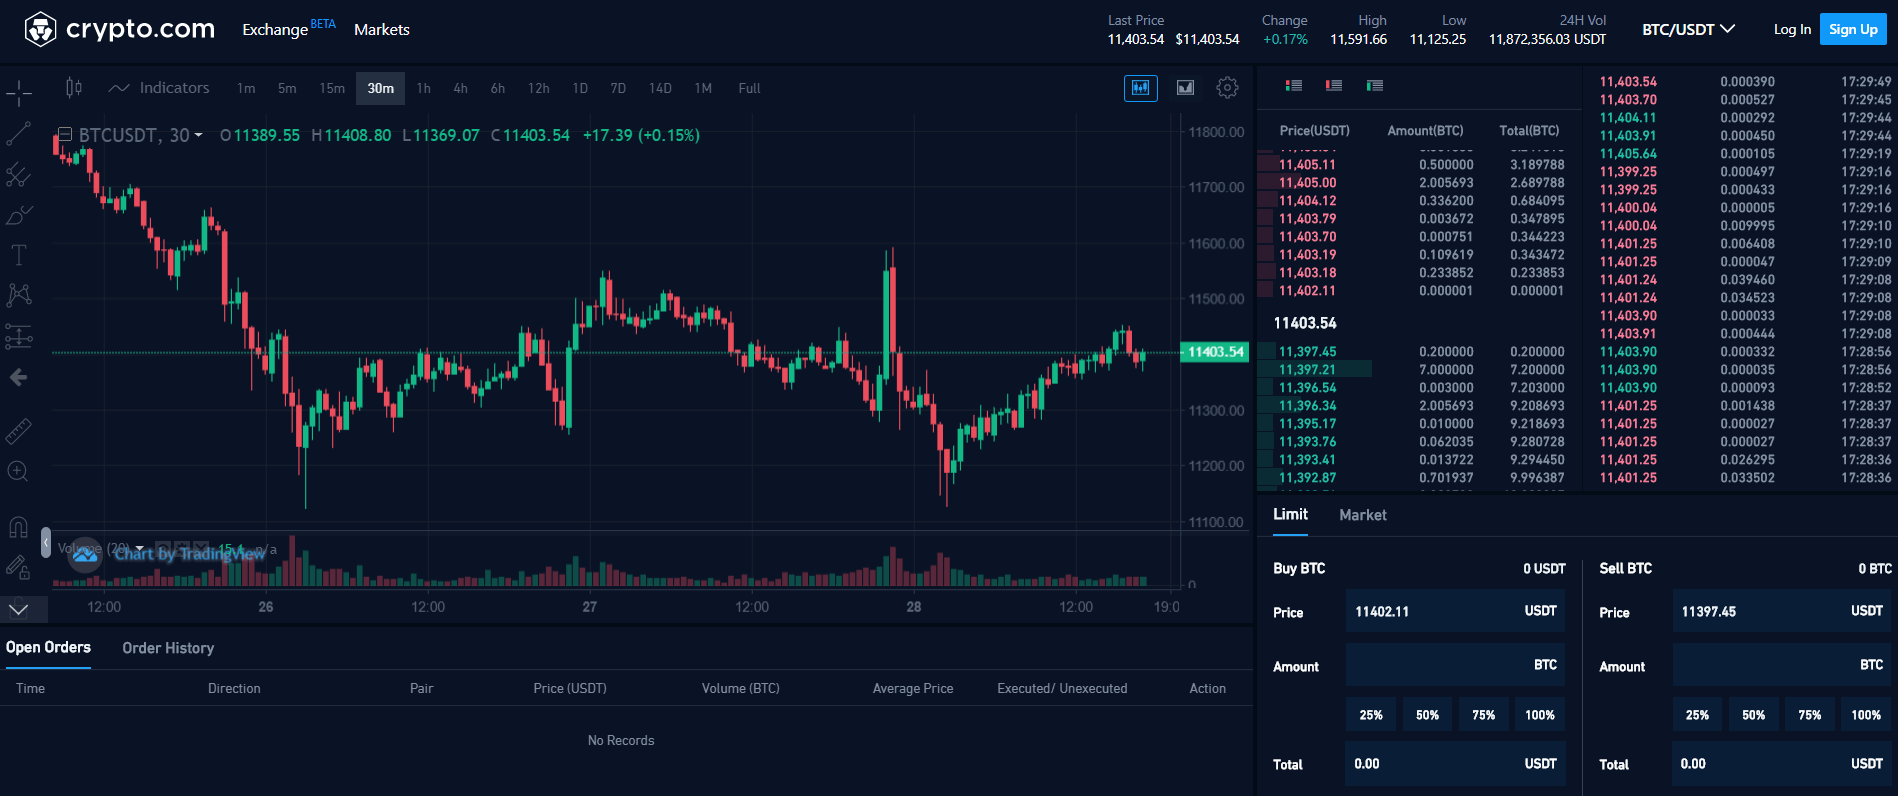The width and height of the screenshot is (1898, 796).
Task: Click the collapse handle on the volume pane
Action: (x=45, y=543)
